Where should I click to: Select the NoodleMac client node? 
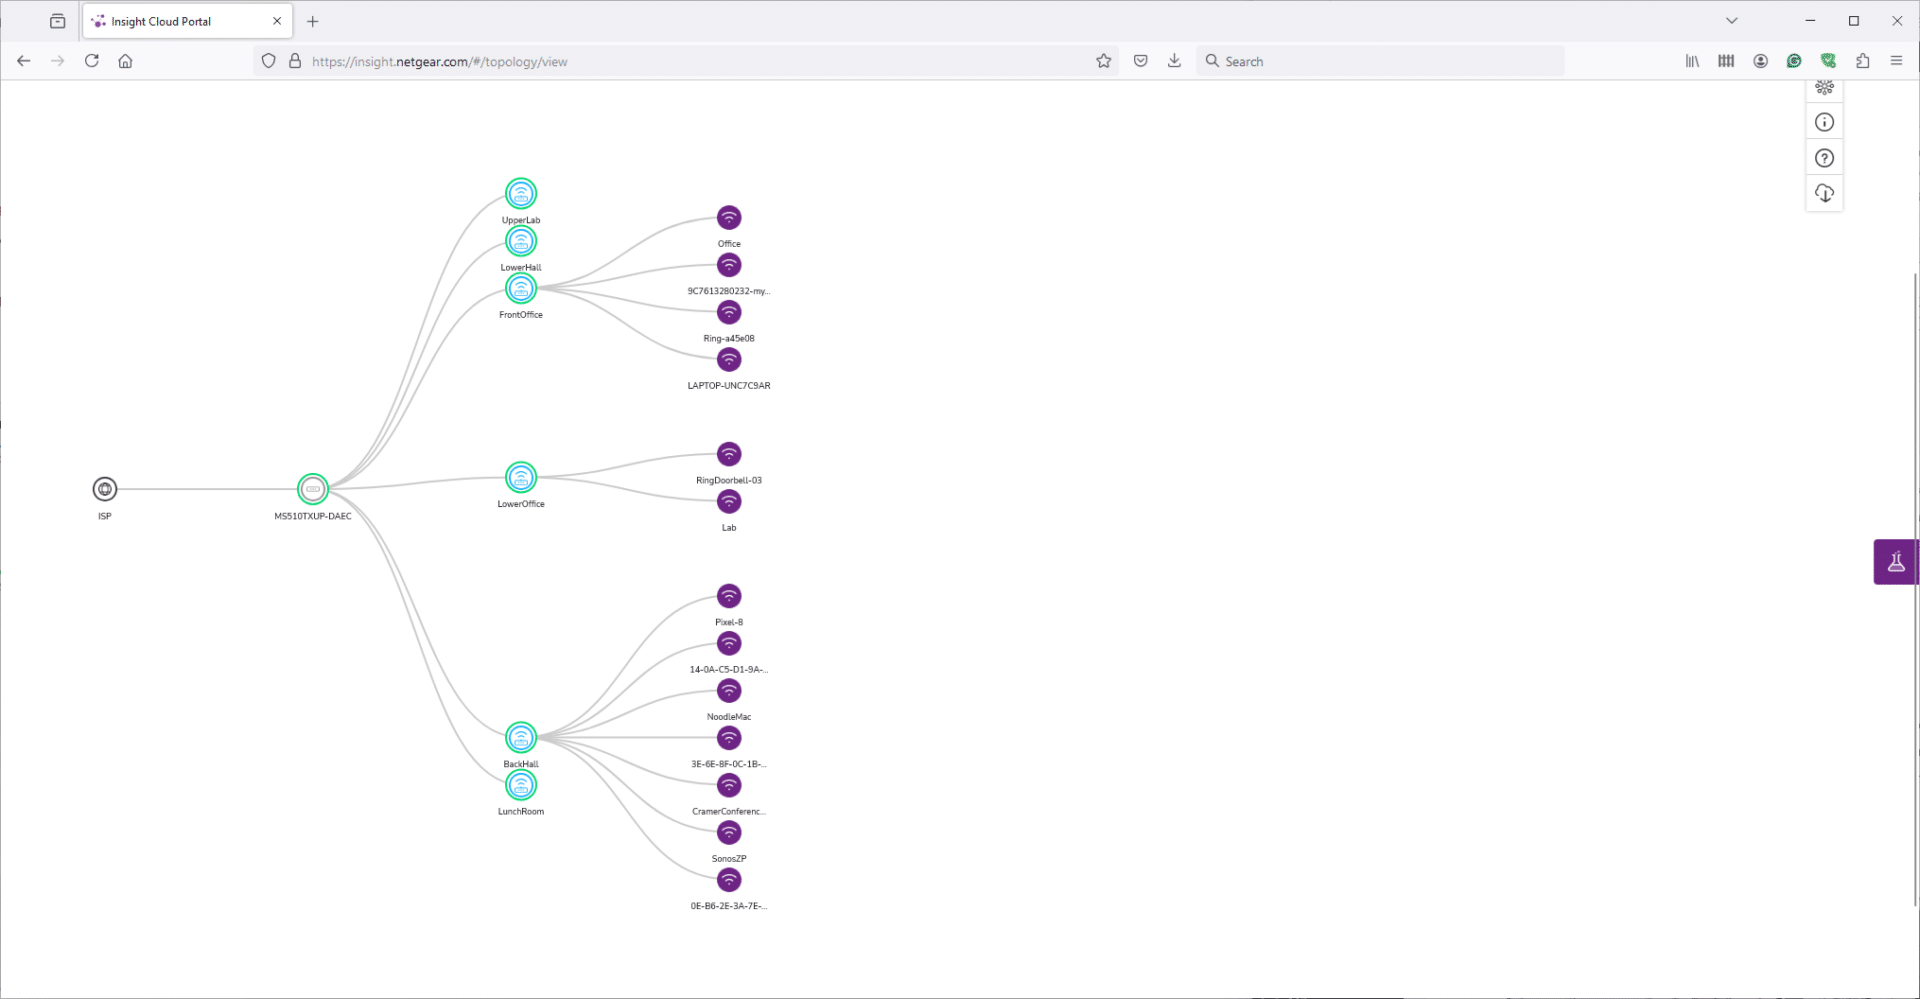click(x=729, y=690)
